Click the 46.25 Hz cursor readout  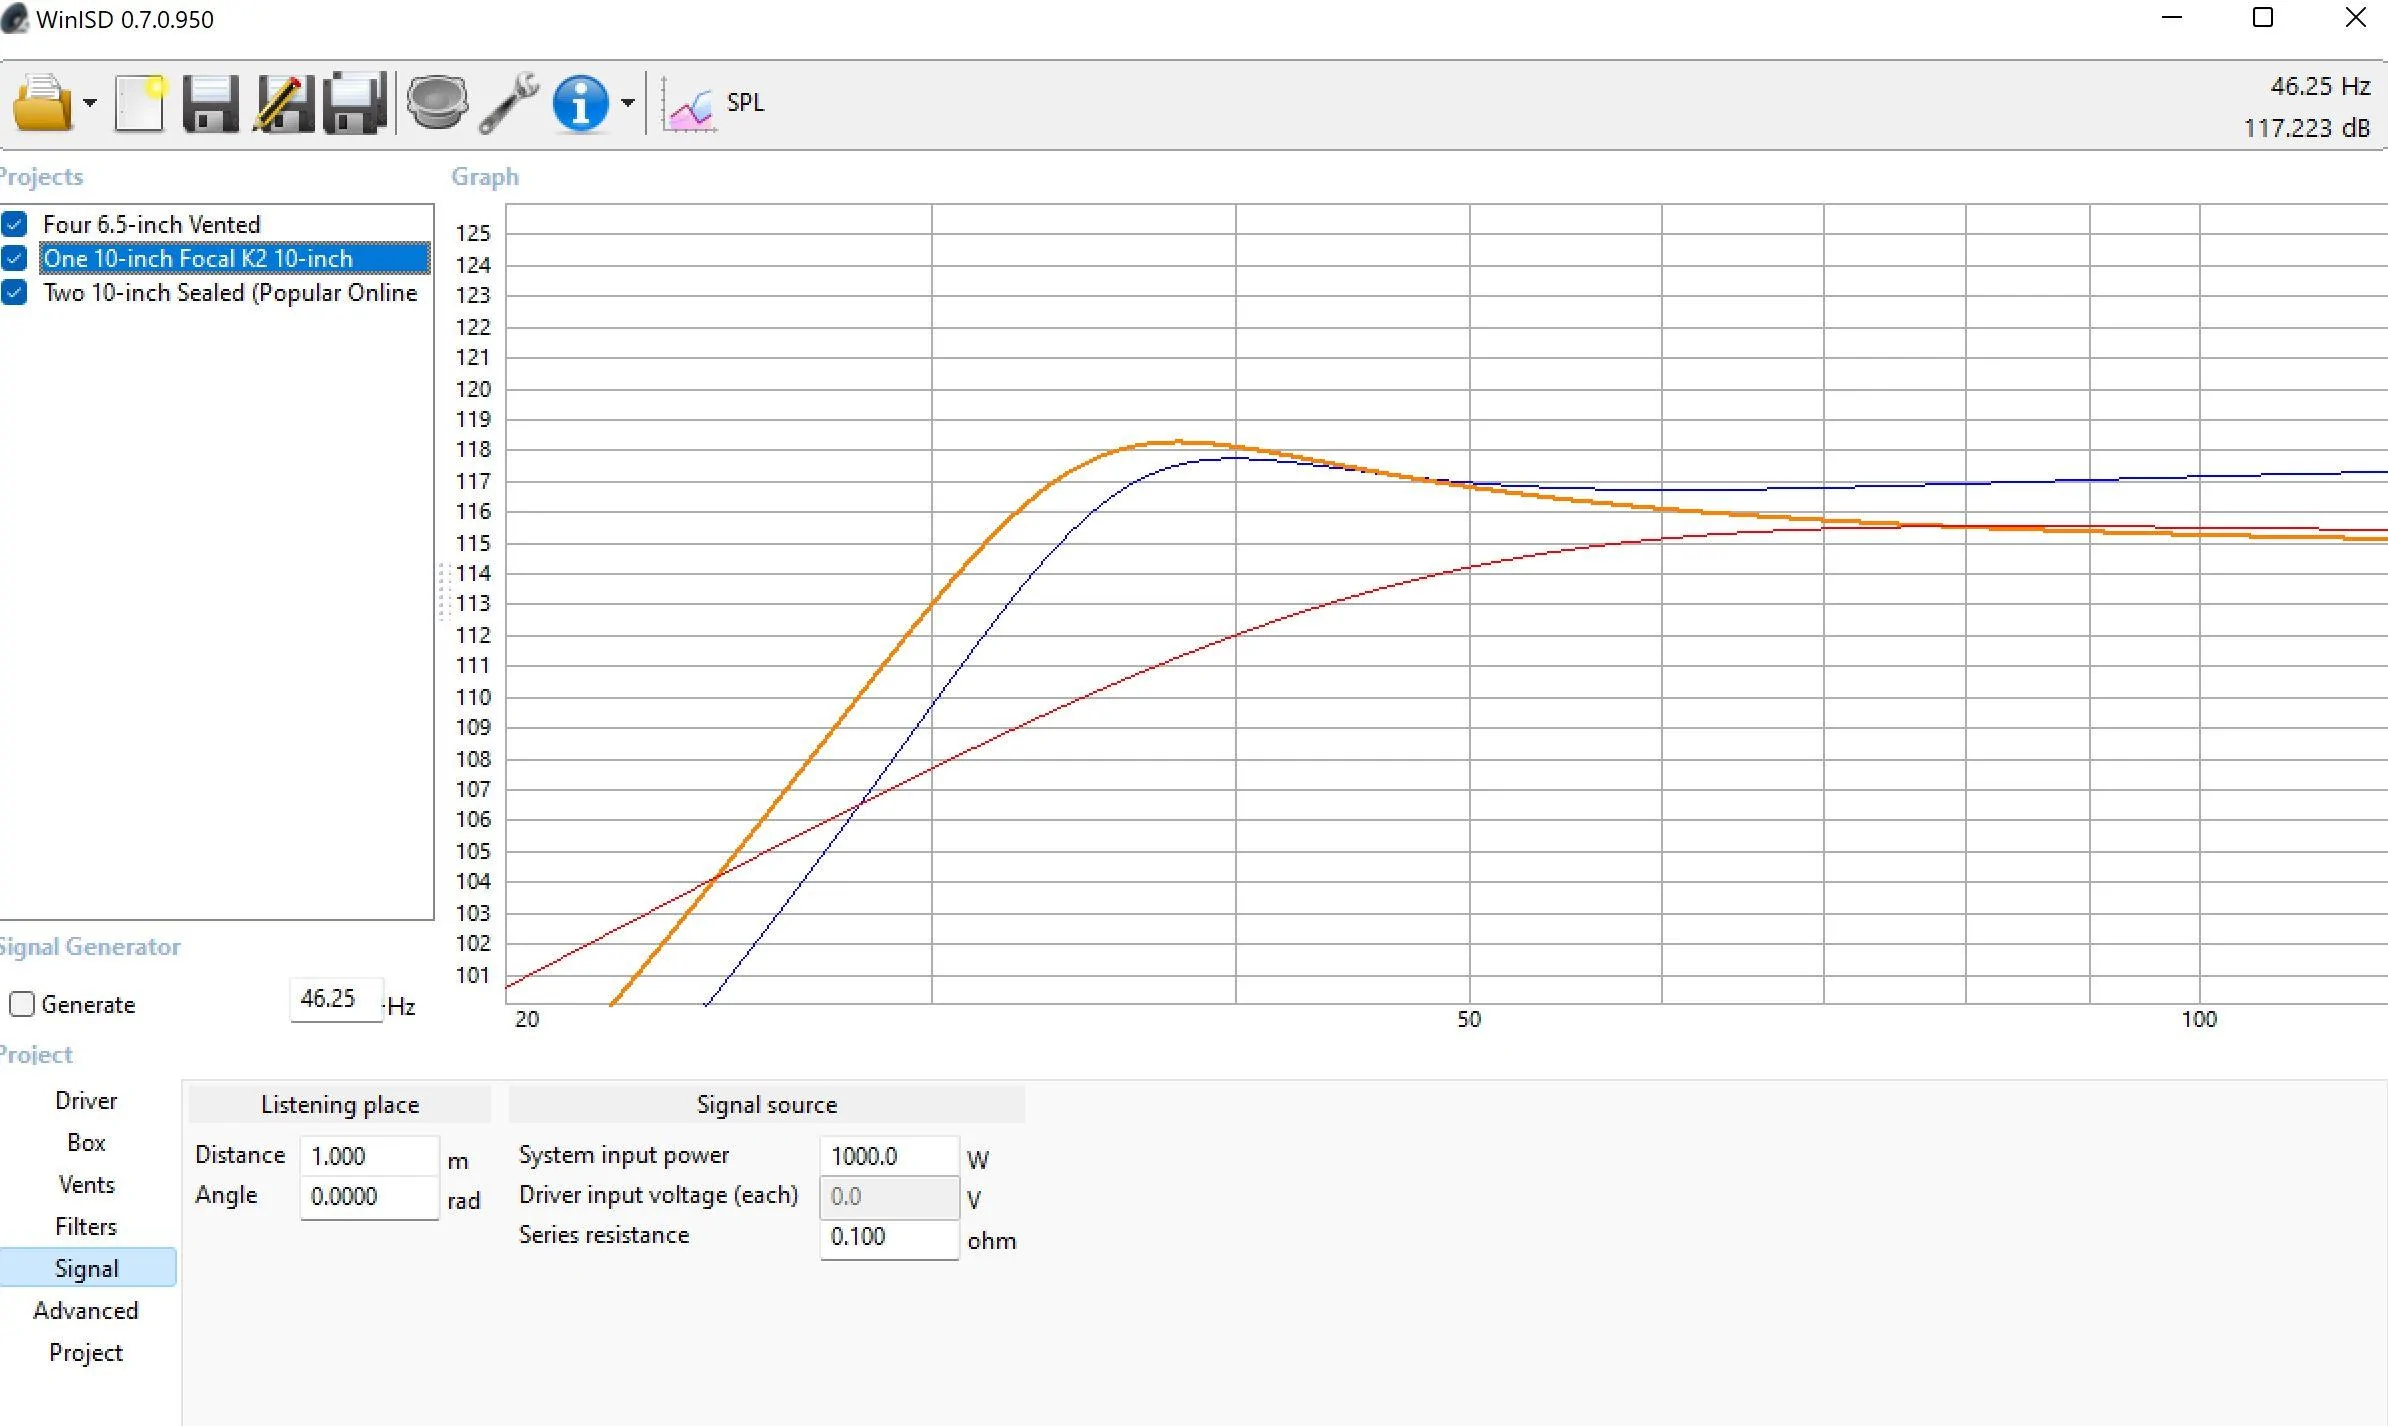2319,86
